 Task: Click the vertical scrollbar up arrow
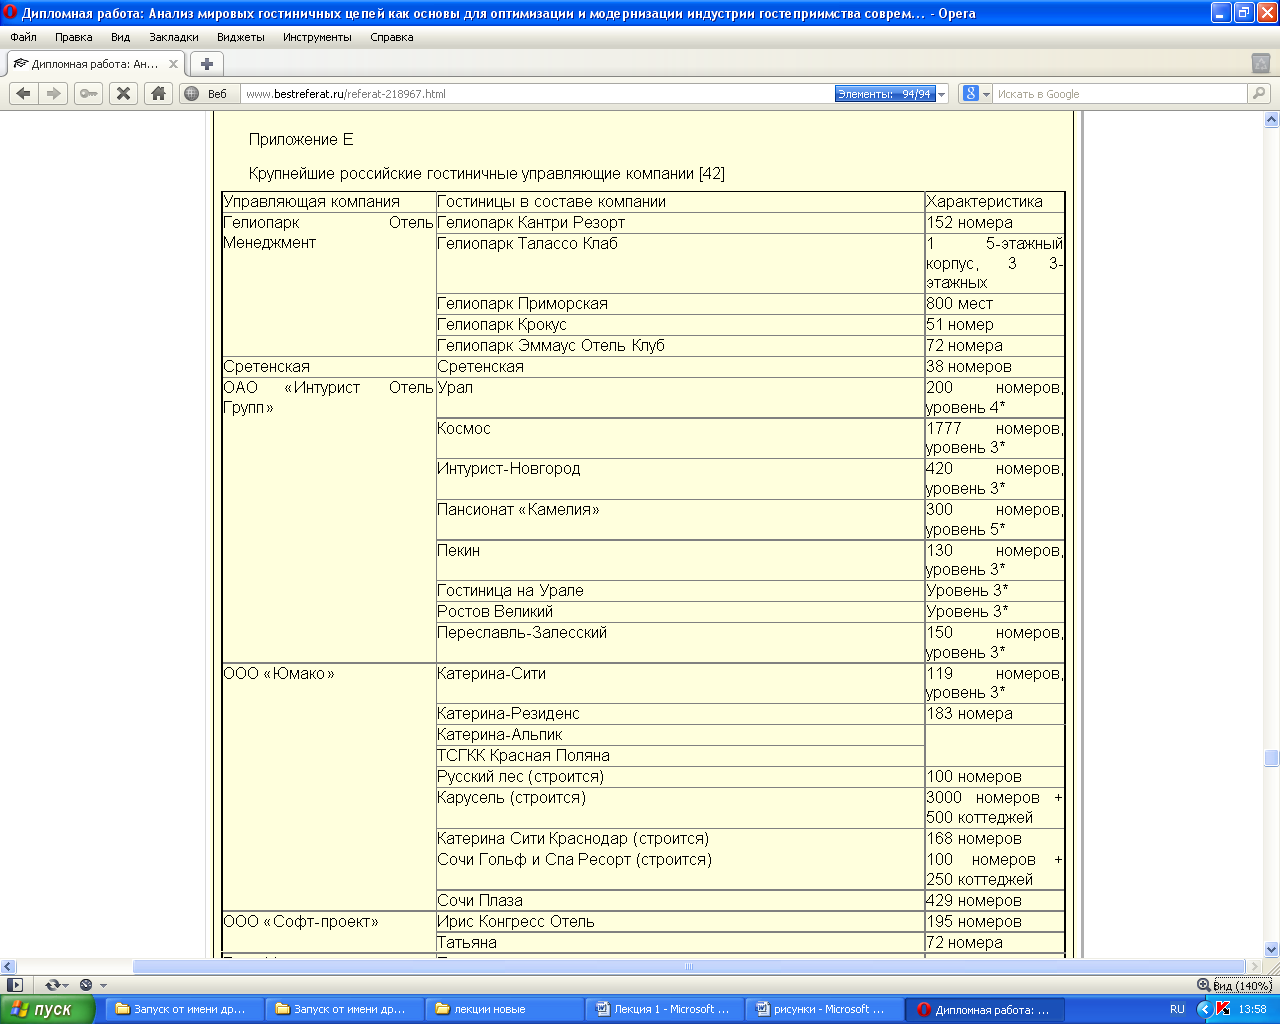click(x=1271, y=120)
